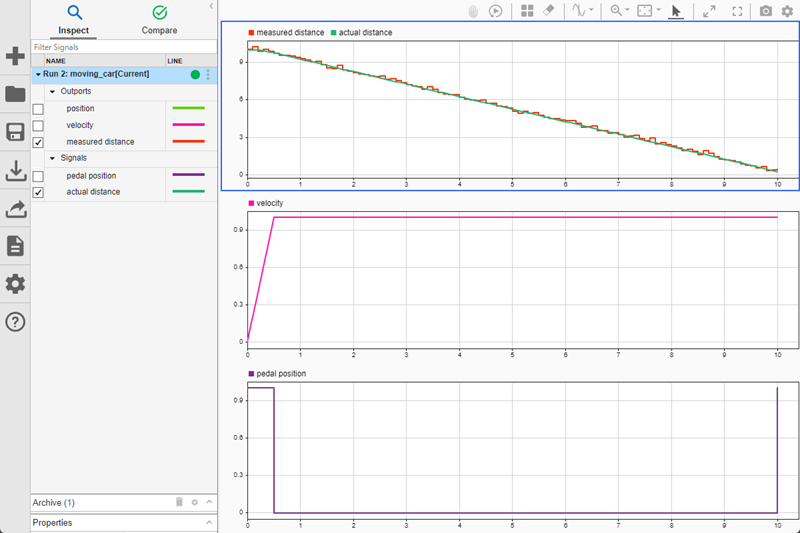Select the Inspect tab
The image size is (800, 533).
[x=73, y=20]
